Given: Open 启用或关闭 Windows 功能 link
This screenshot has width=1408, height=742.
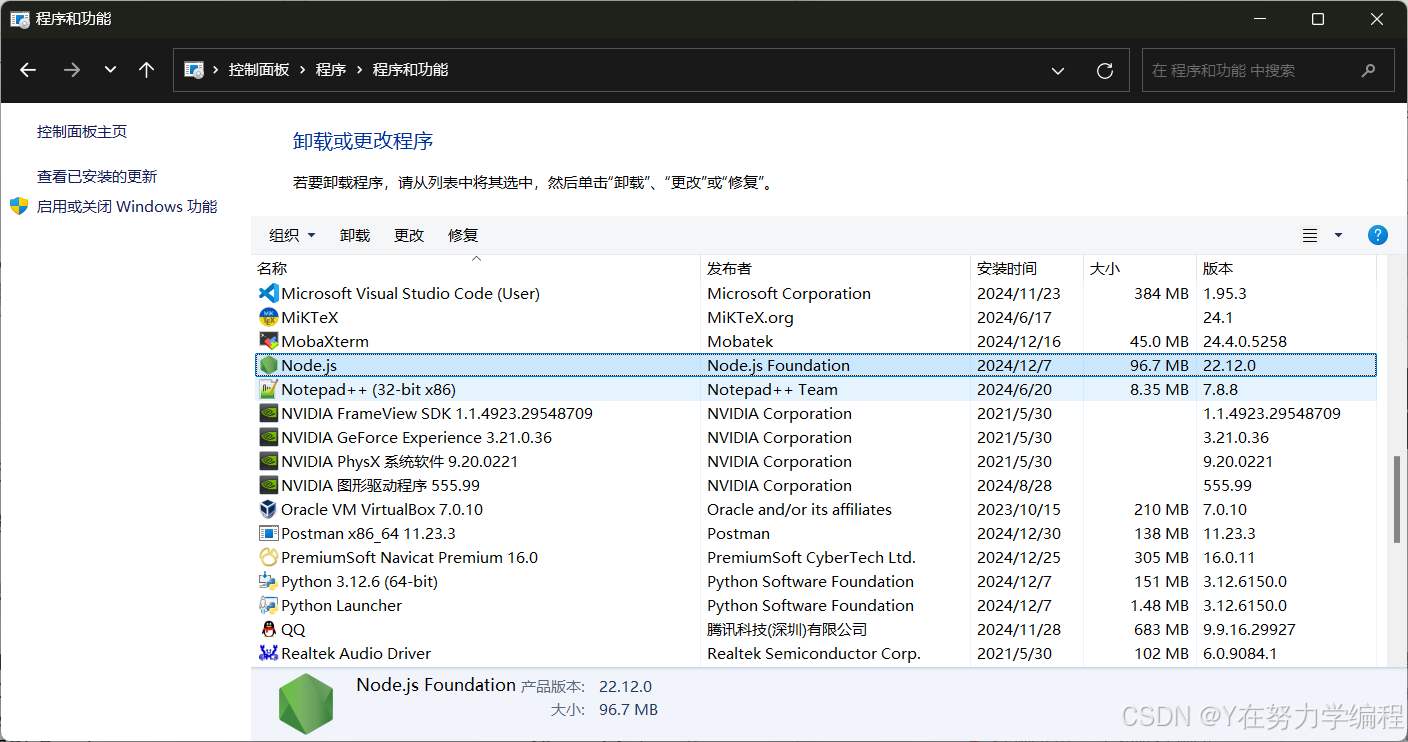Looking at the screenshot, I should point(127,206).
